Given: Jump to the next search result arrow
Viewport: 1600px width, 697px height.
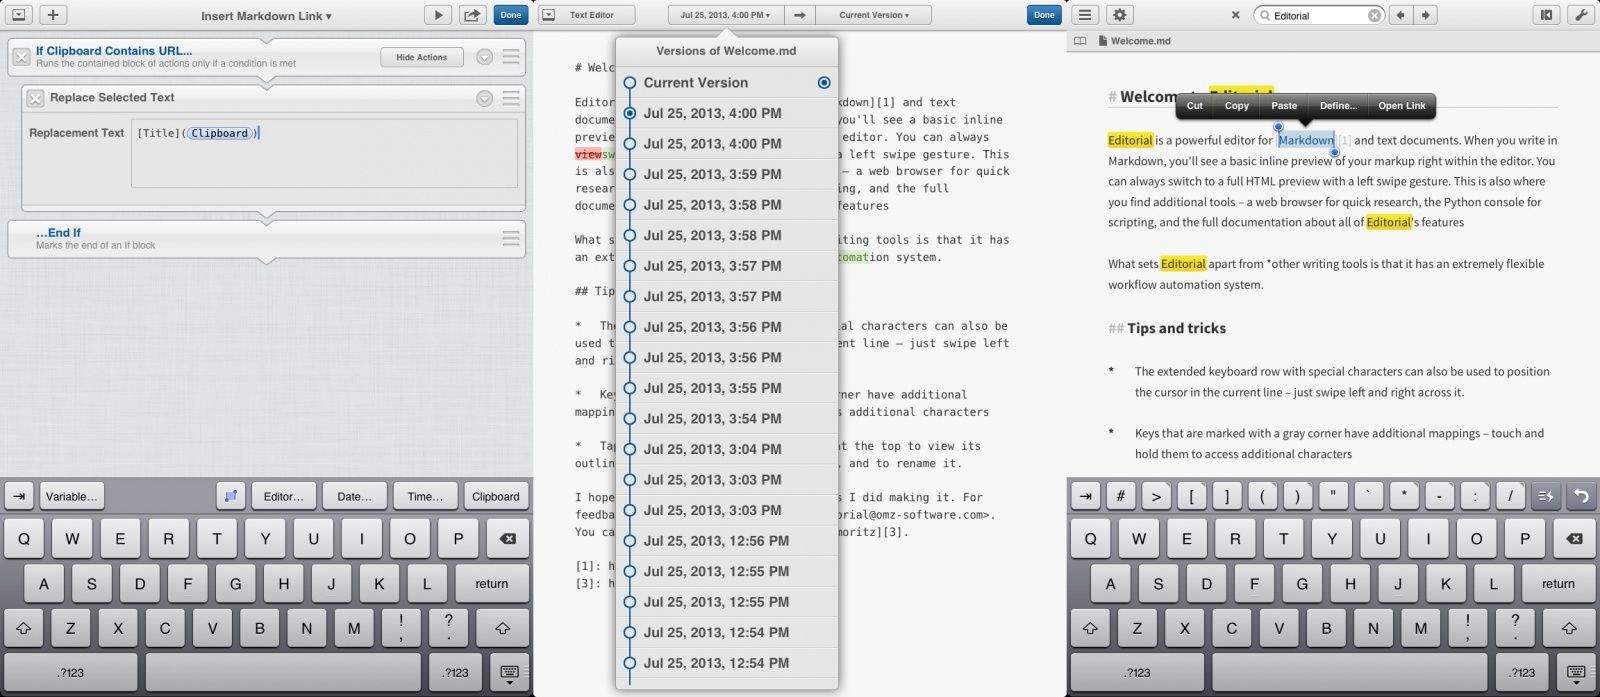Looking at the screenshot, I should coord(1426,15).
